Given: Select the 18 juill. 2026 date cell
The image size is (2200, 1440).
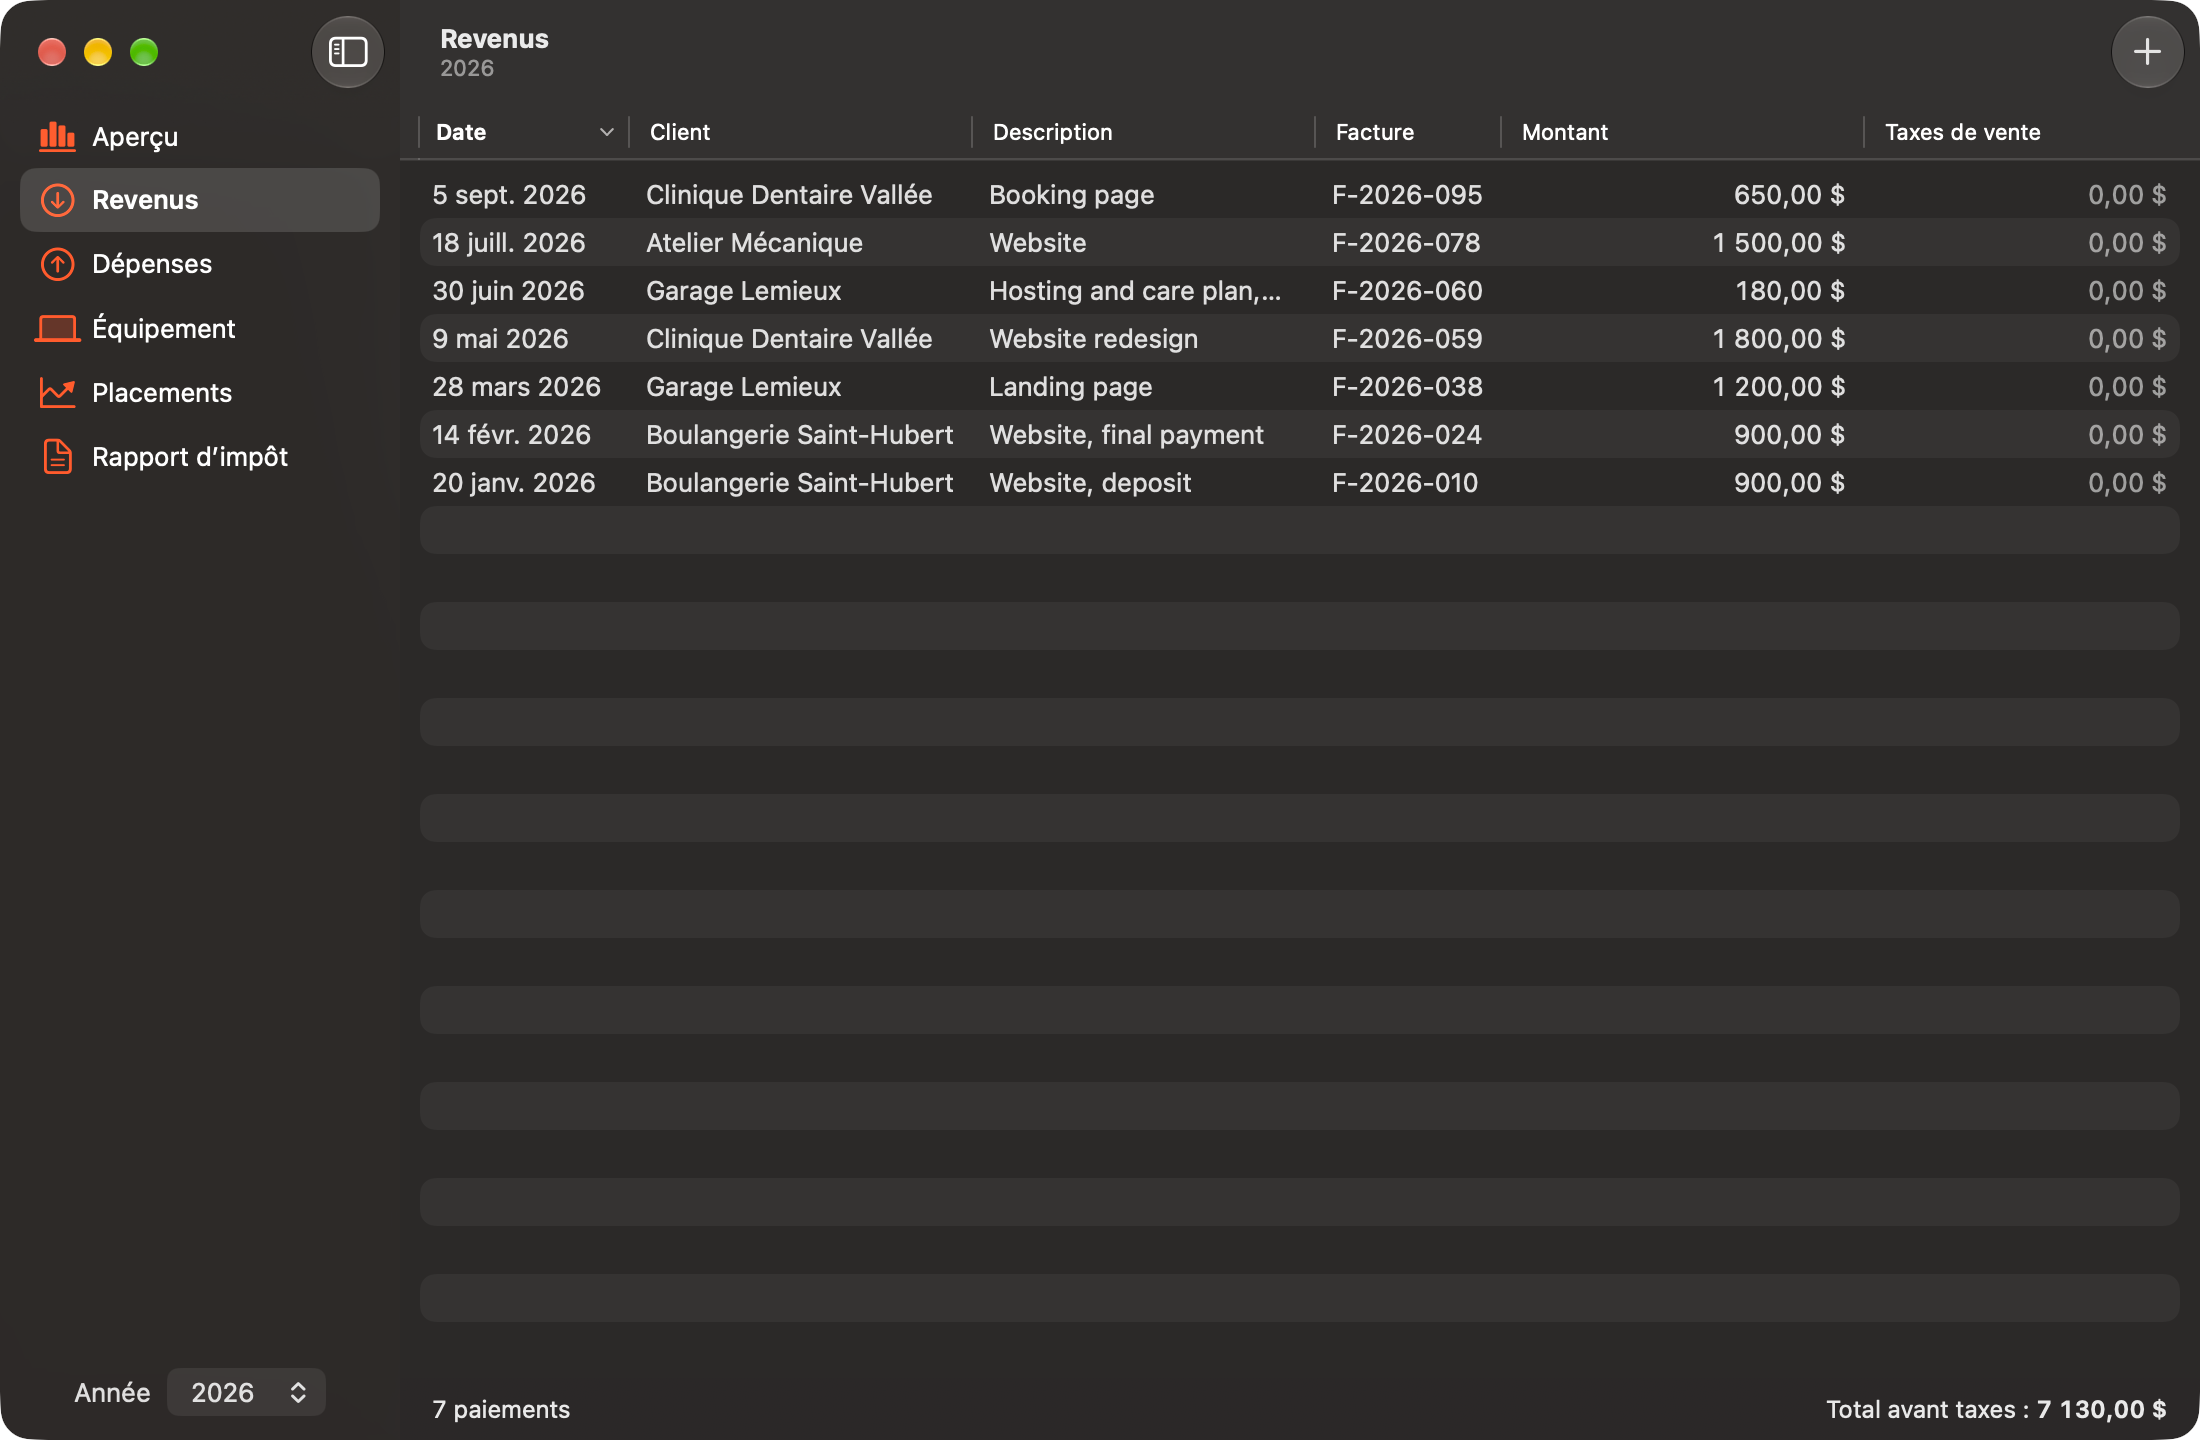Looking at the screenshot, I should (x=509, y=243).
